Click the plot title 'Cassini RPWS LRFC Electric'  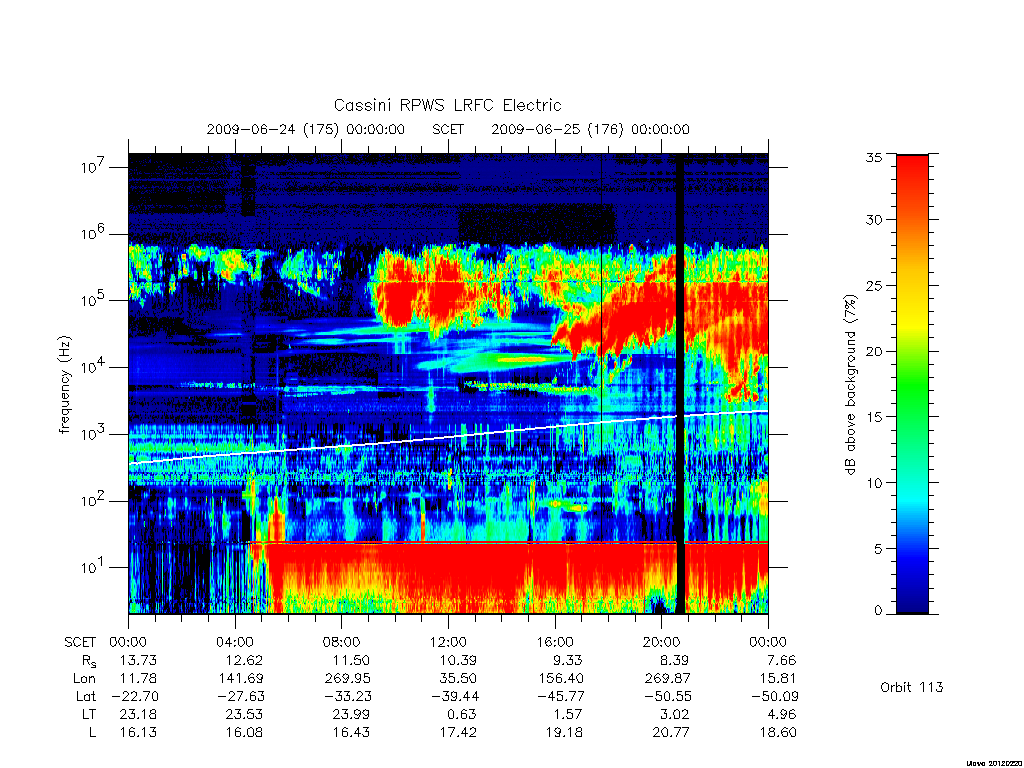pyautogui.click(x=447, y=105)
